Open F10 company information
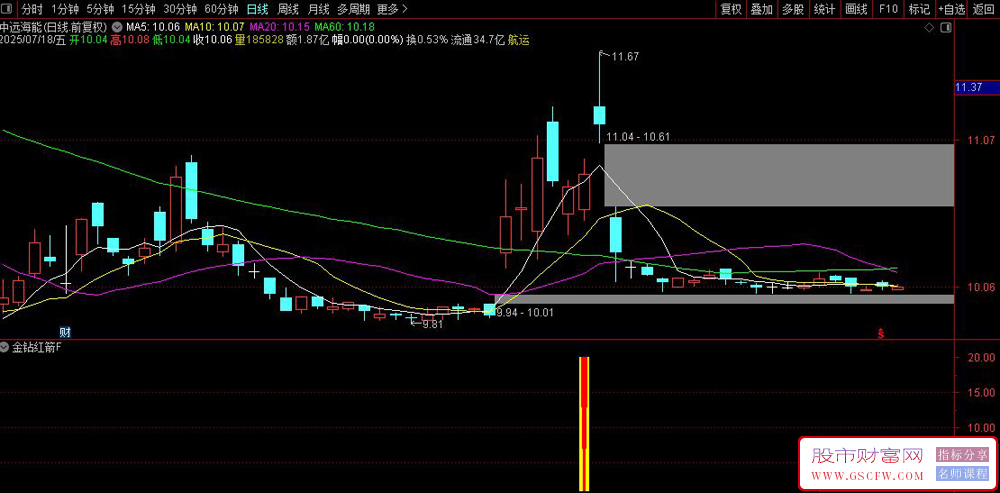1000x493 pixels. coord(888,9)
